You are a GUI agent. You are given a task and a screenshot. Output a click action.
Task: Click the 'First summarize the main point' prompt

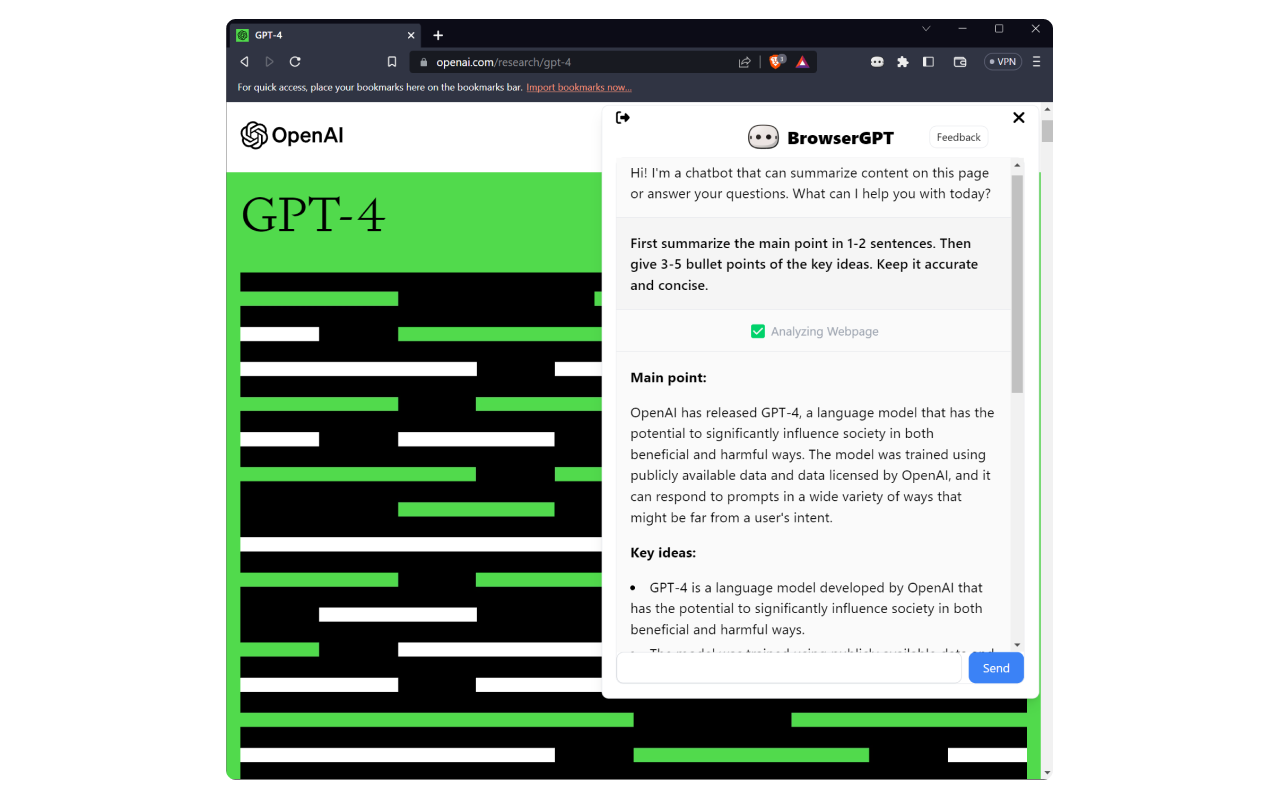[804, 264]
